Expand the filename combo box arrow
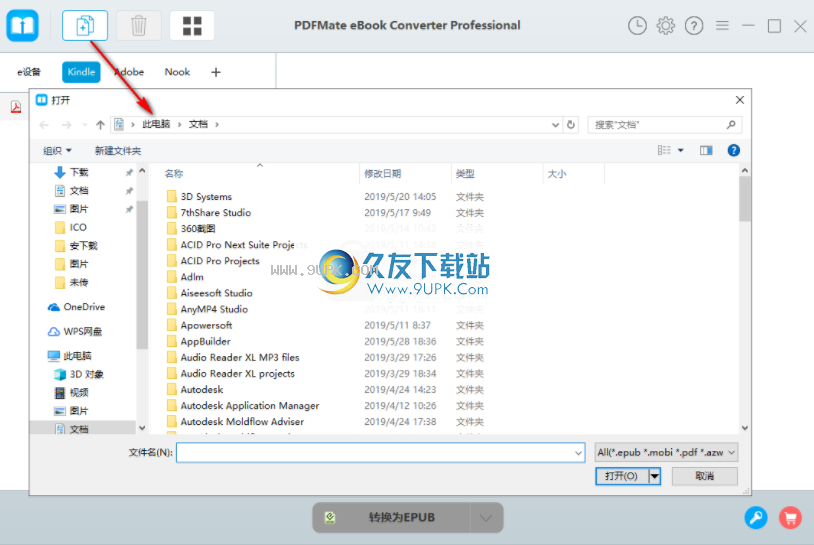Viewport: 814px width, 545px height. pyautogui.click(x=578, y=453)
